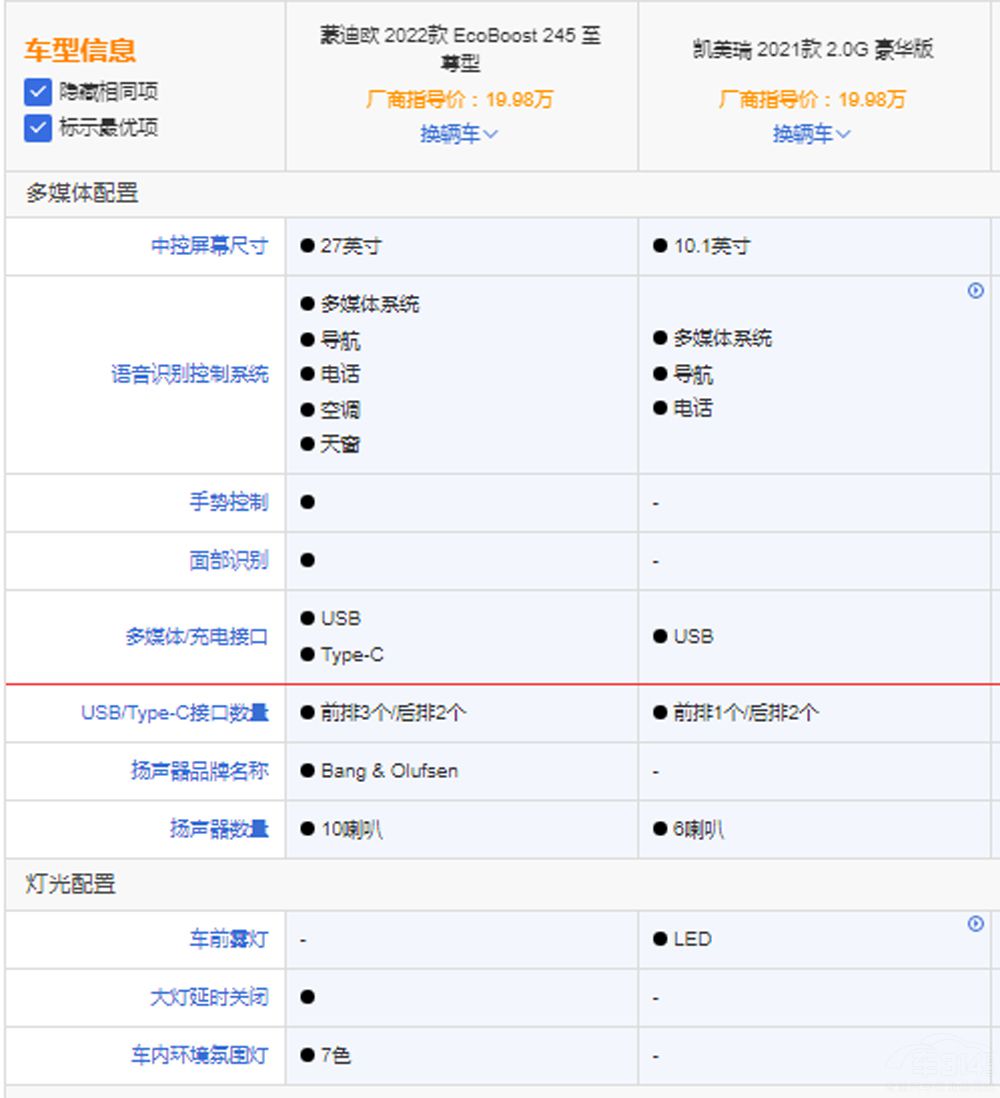Open the 手势控制 parameter link

tap(229, 502)
